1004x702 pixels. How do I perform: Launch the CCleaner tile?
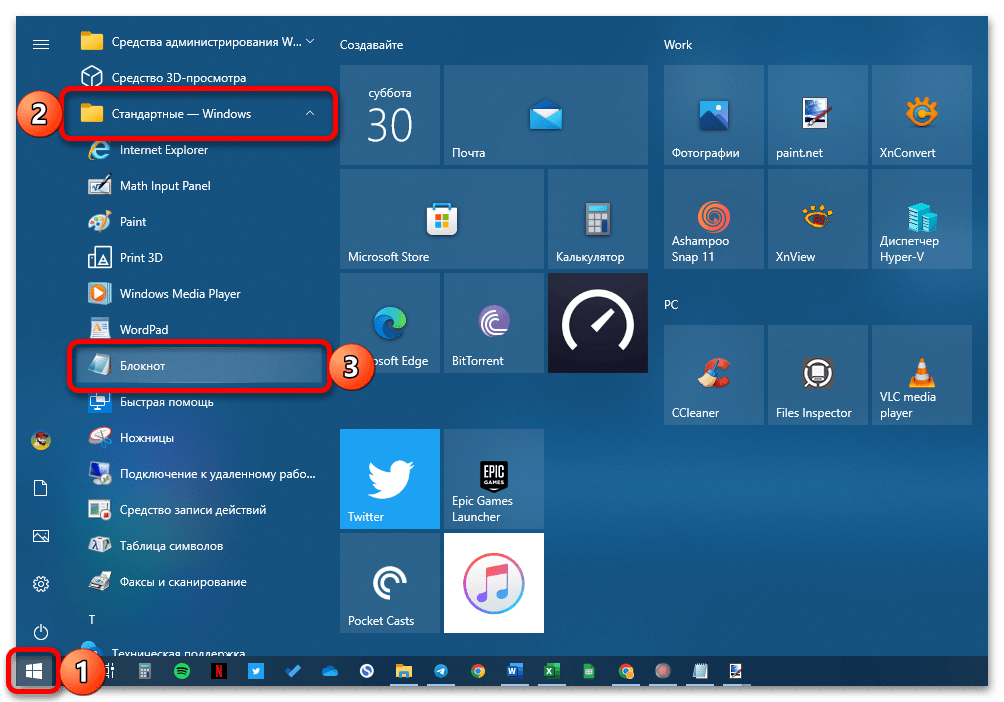point(714,375)
